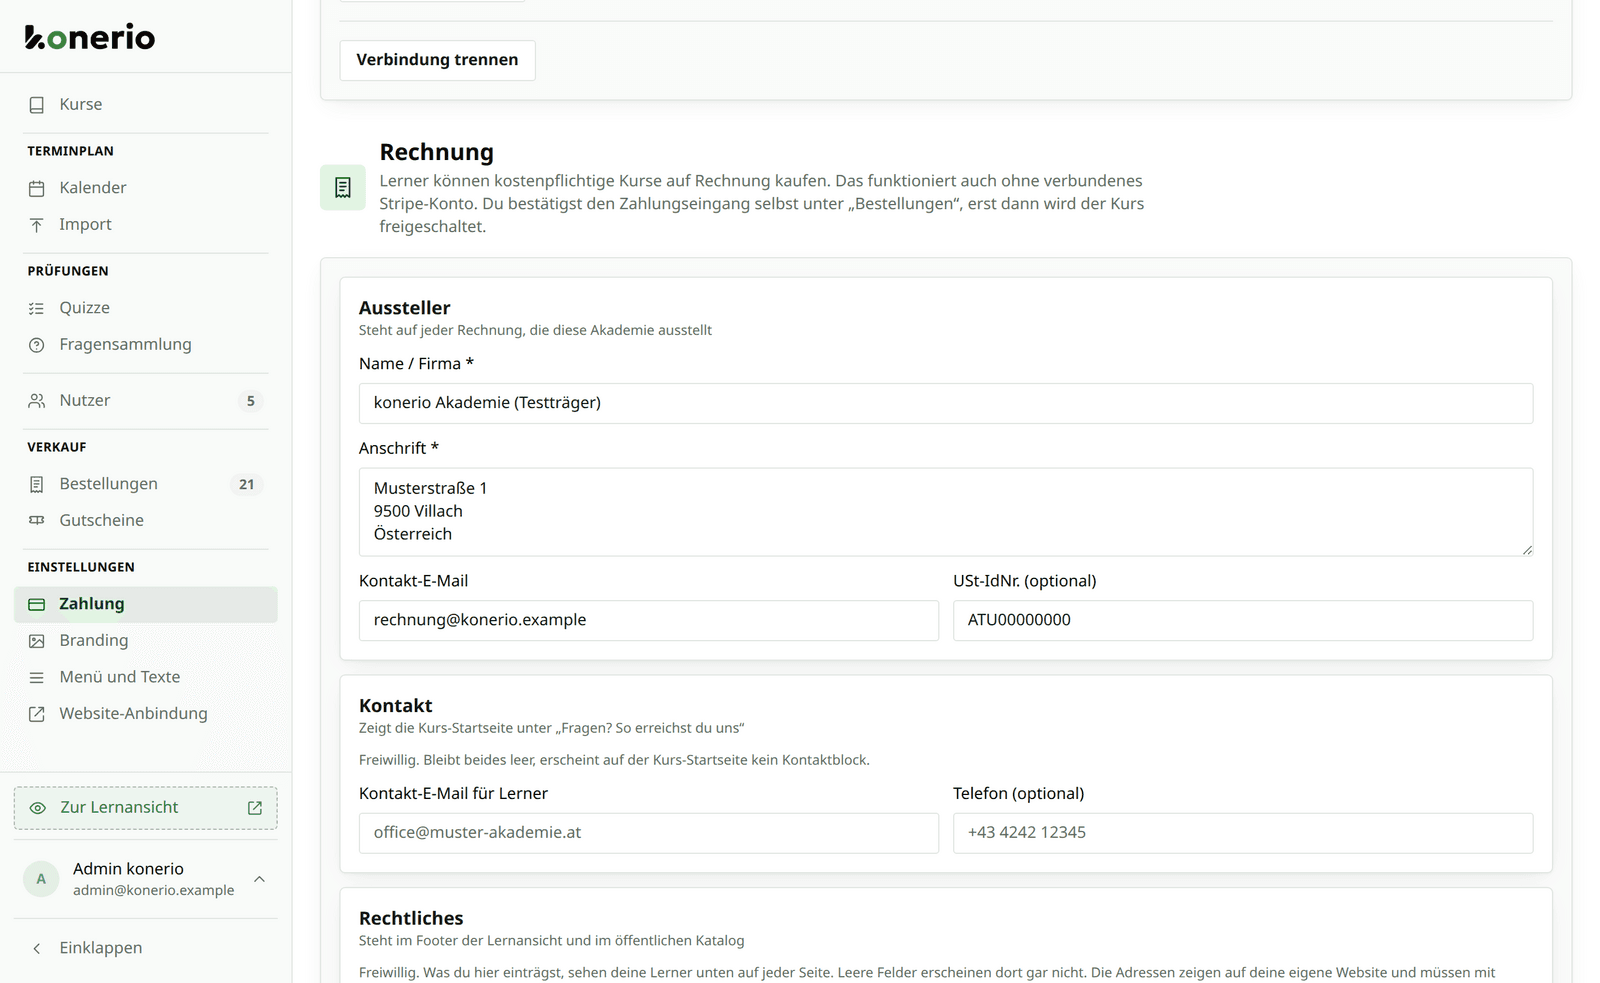This screenshot has width=1600, height=983.
Task: Click the Menü und Texte lines icon
Action: (x=37, y=677)
